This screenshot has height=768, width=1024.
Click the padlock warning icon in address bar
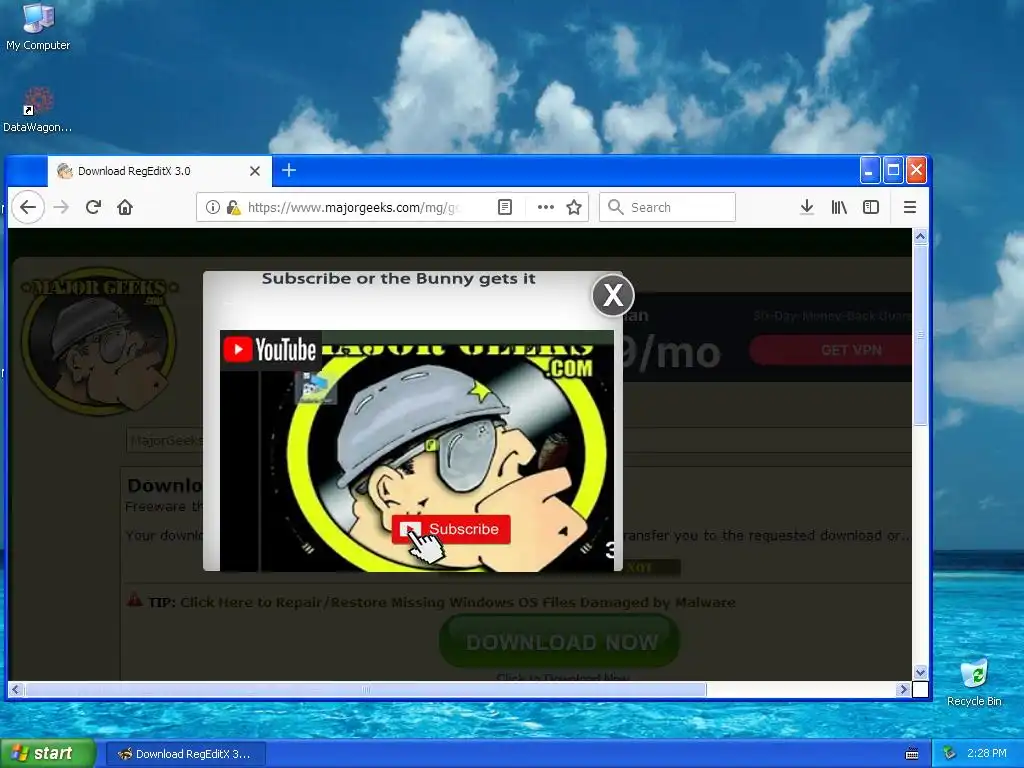pyautogui.click(x=233, y=208)
